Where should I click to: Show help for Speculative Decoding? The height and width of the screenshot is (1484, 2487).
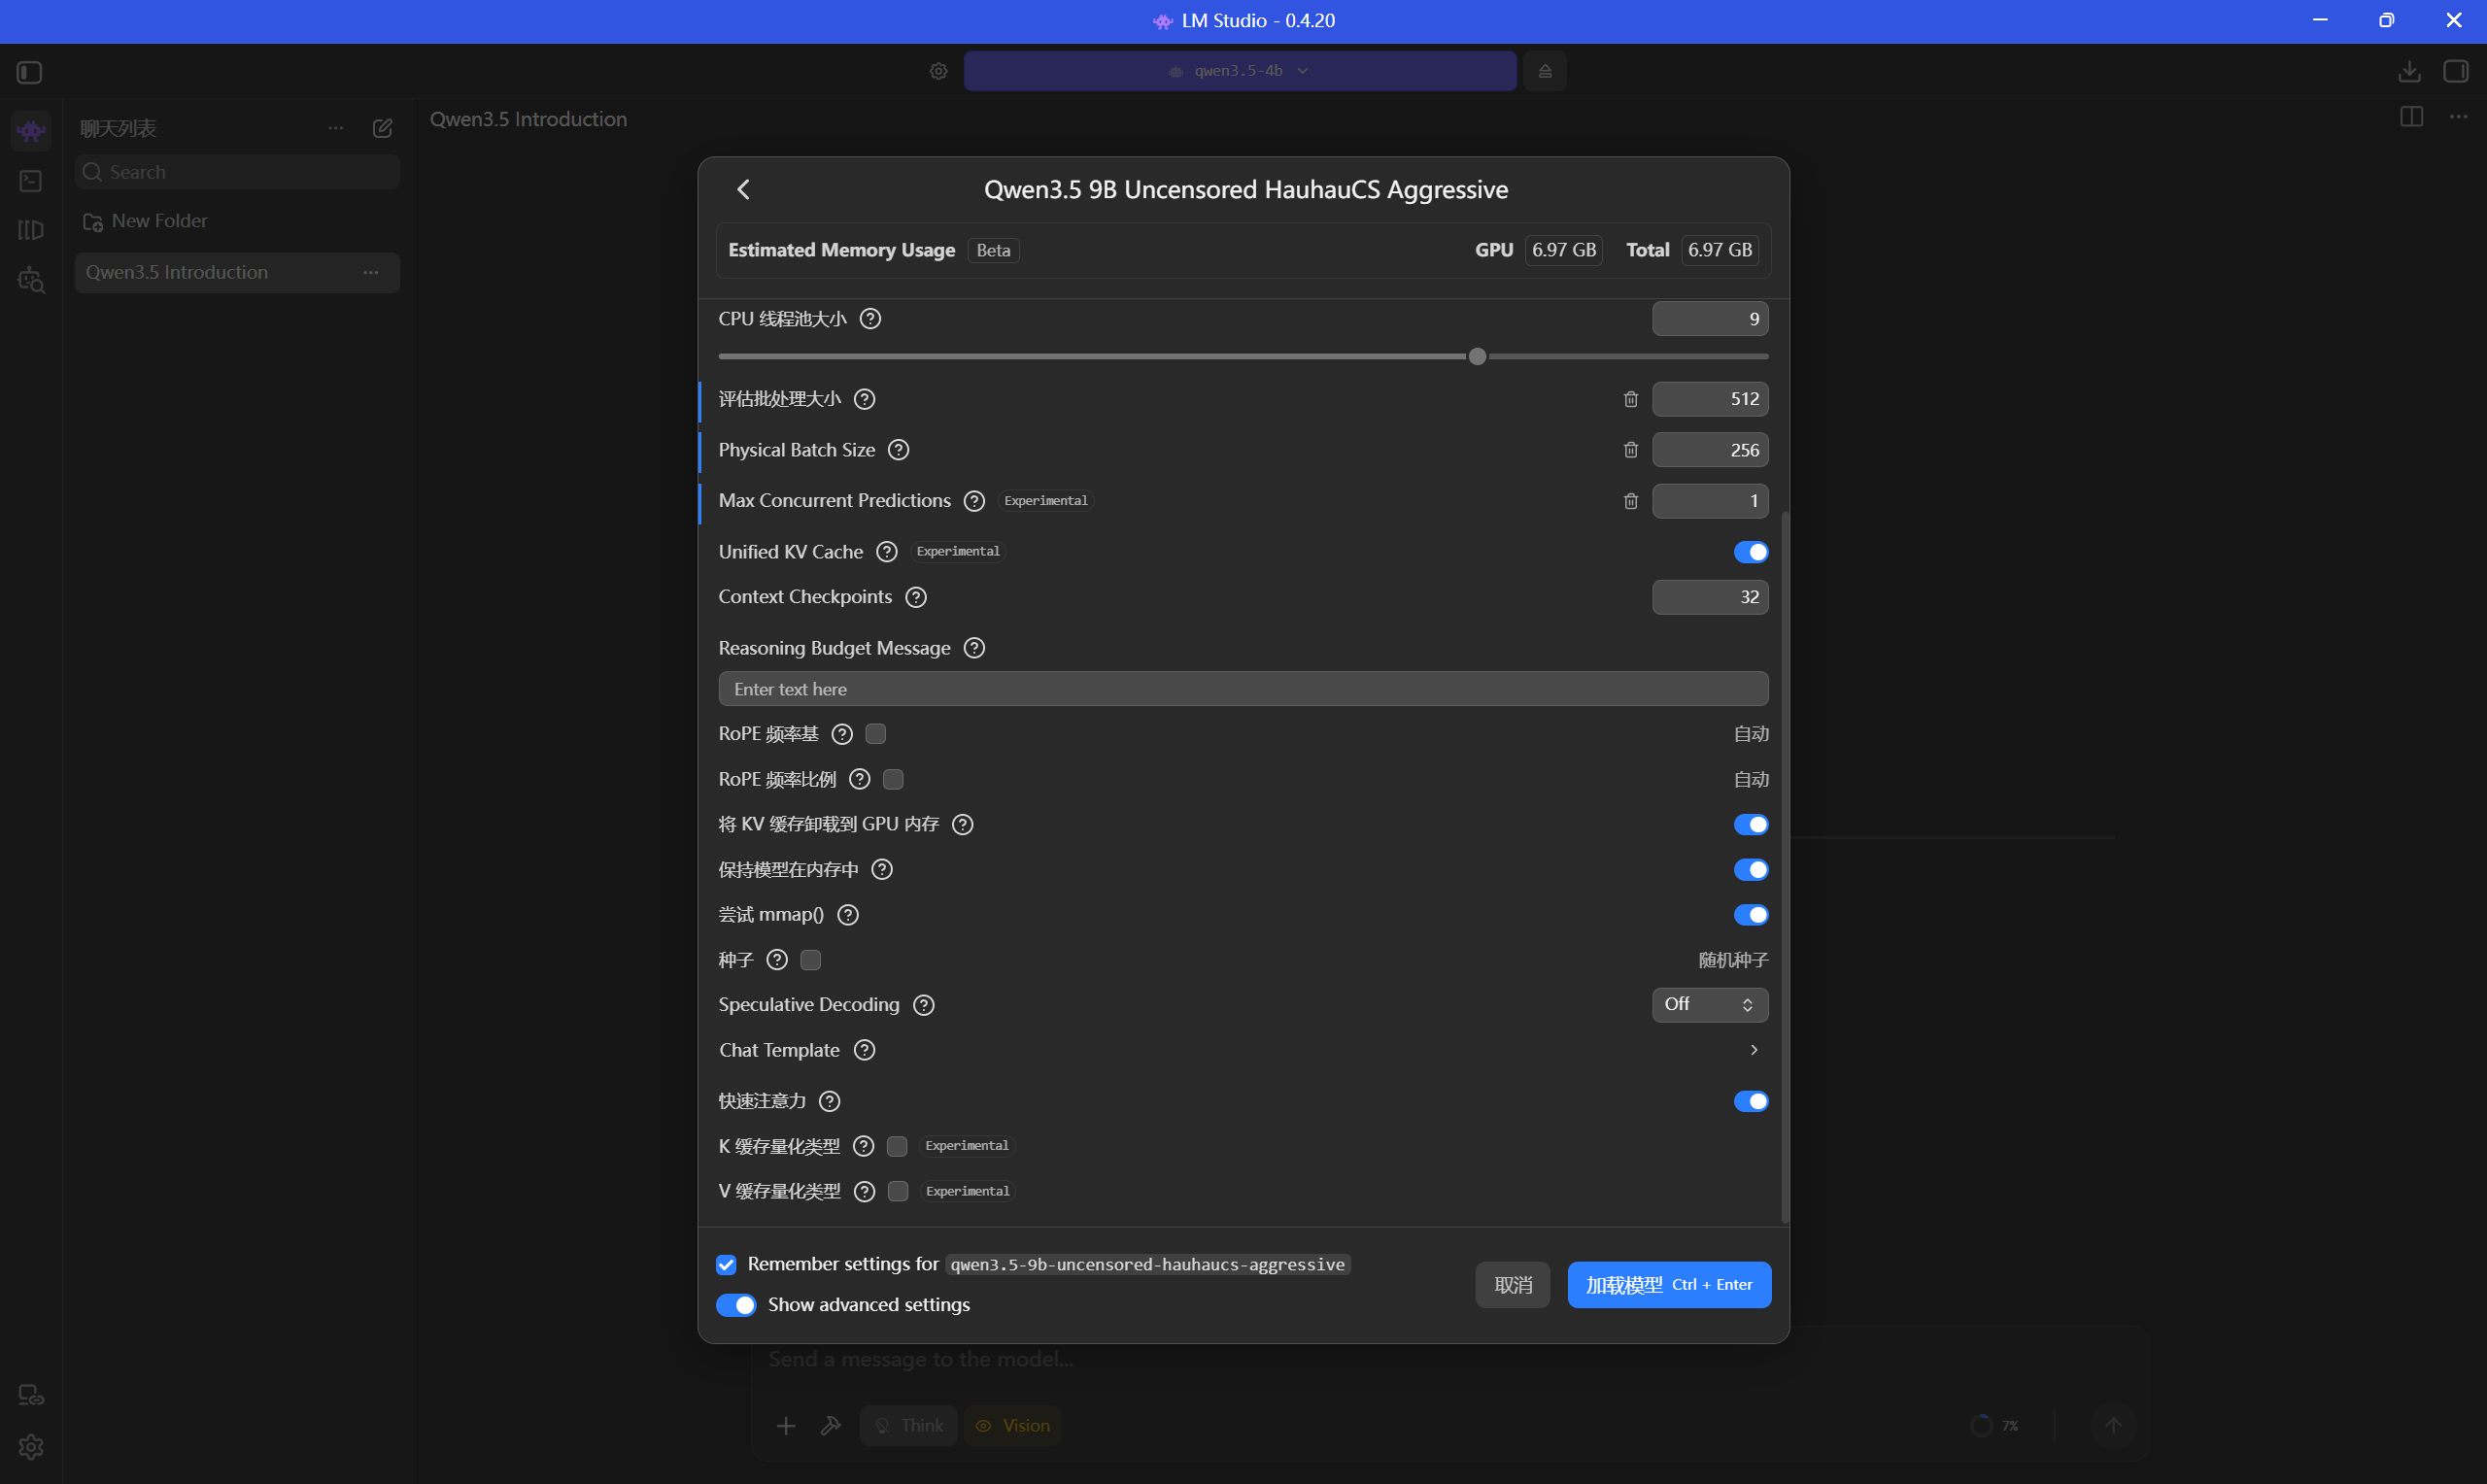tap(924, 1005)
